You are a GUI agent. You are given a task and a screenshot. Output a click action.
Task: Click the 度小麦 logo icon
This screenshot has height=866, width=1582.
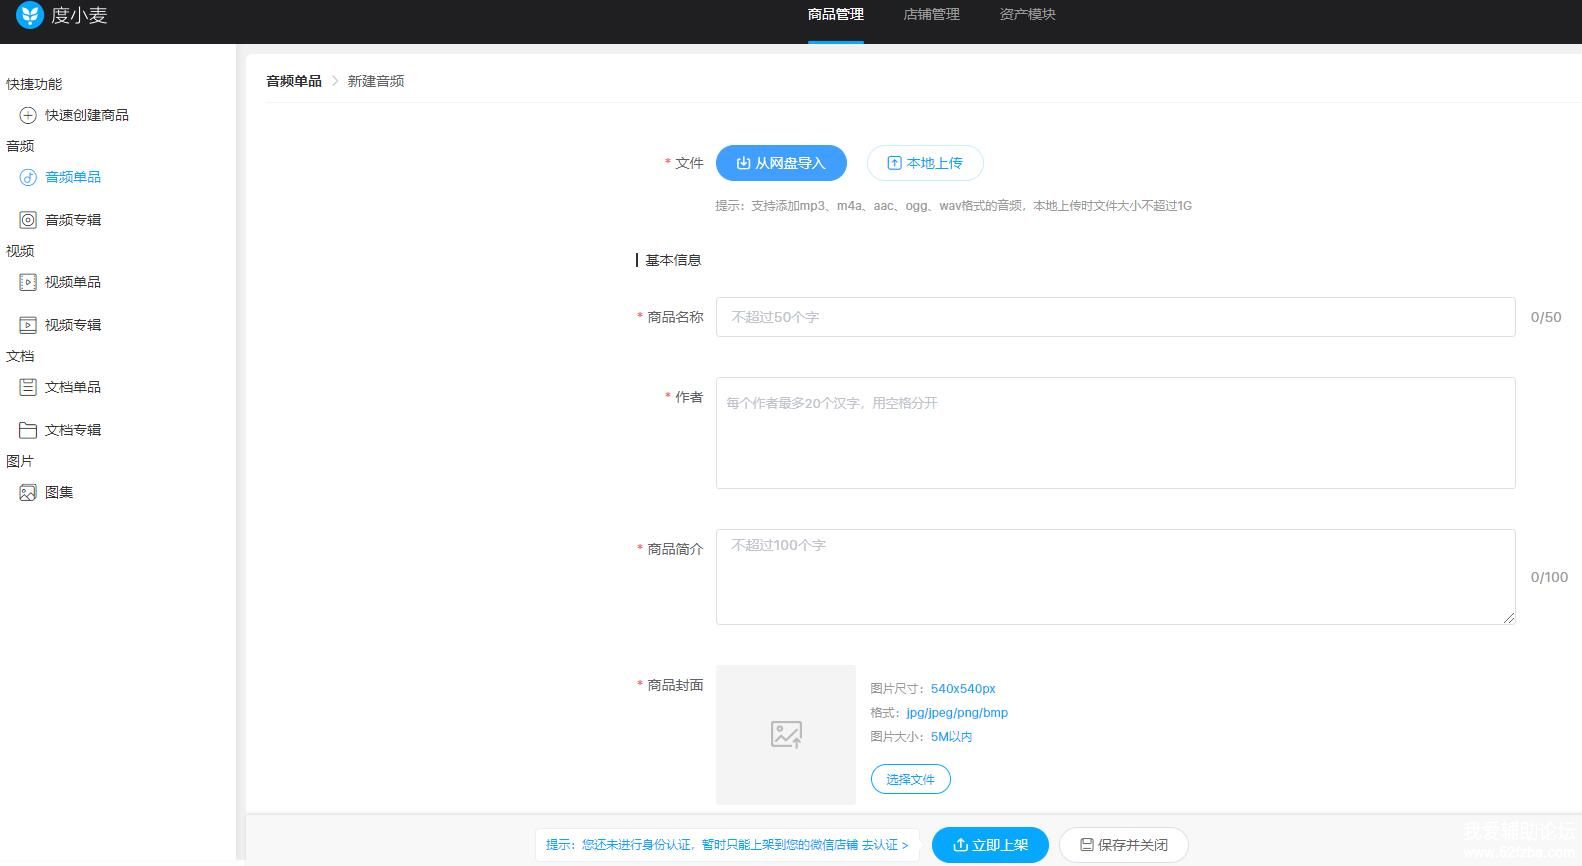click(x=30, y=15)
